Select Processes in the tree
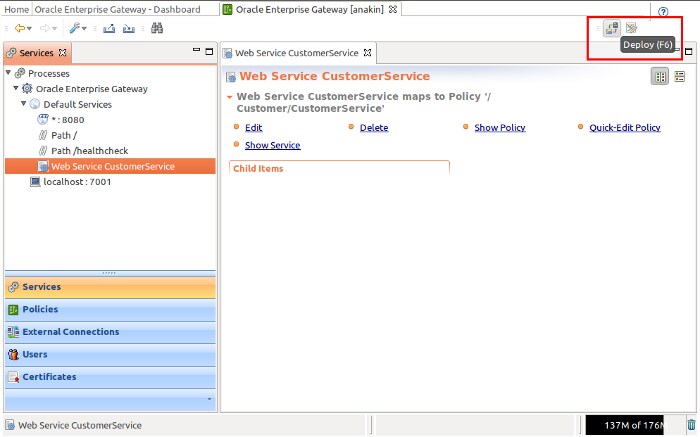Screen dimensions: 700x437 (x=49, y=73)
